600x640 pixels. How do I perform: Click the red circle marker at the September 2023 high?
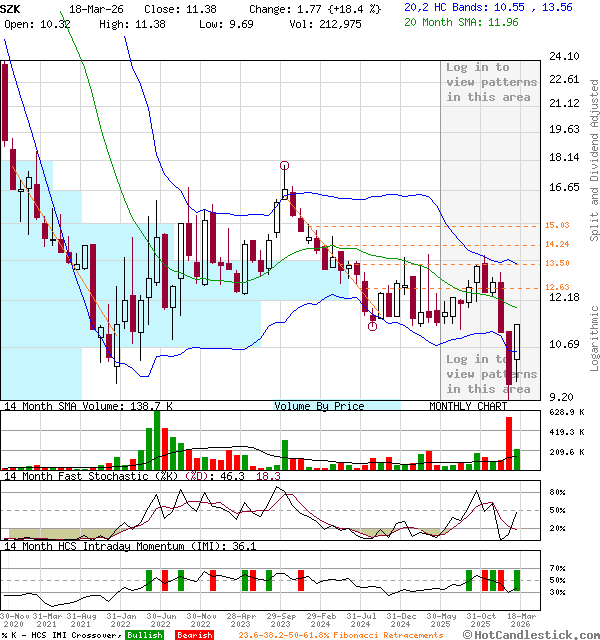pos(285,166)
